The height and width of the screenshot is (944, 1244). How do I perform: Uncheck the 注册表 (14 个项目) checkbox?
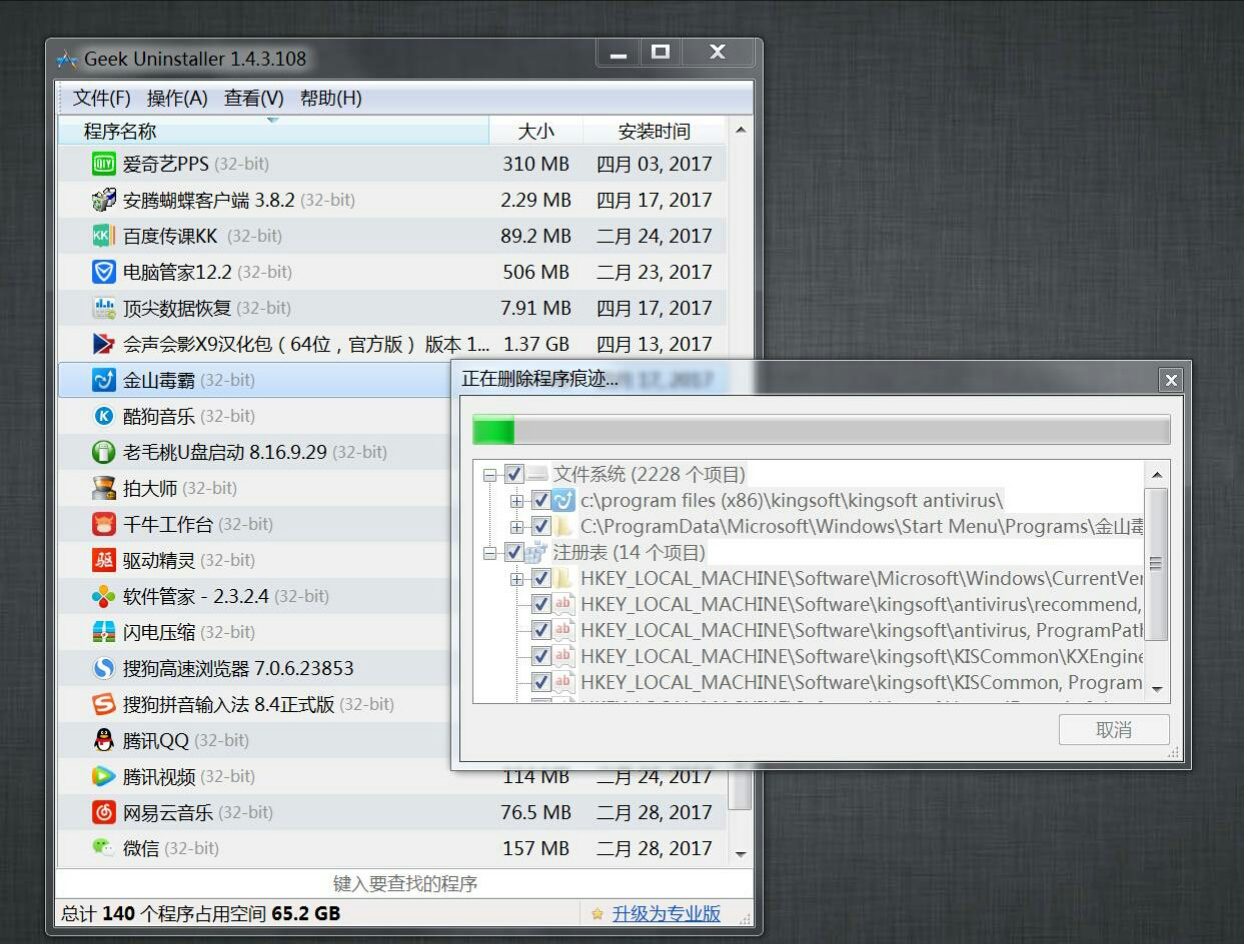point(514,552)
